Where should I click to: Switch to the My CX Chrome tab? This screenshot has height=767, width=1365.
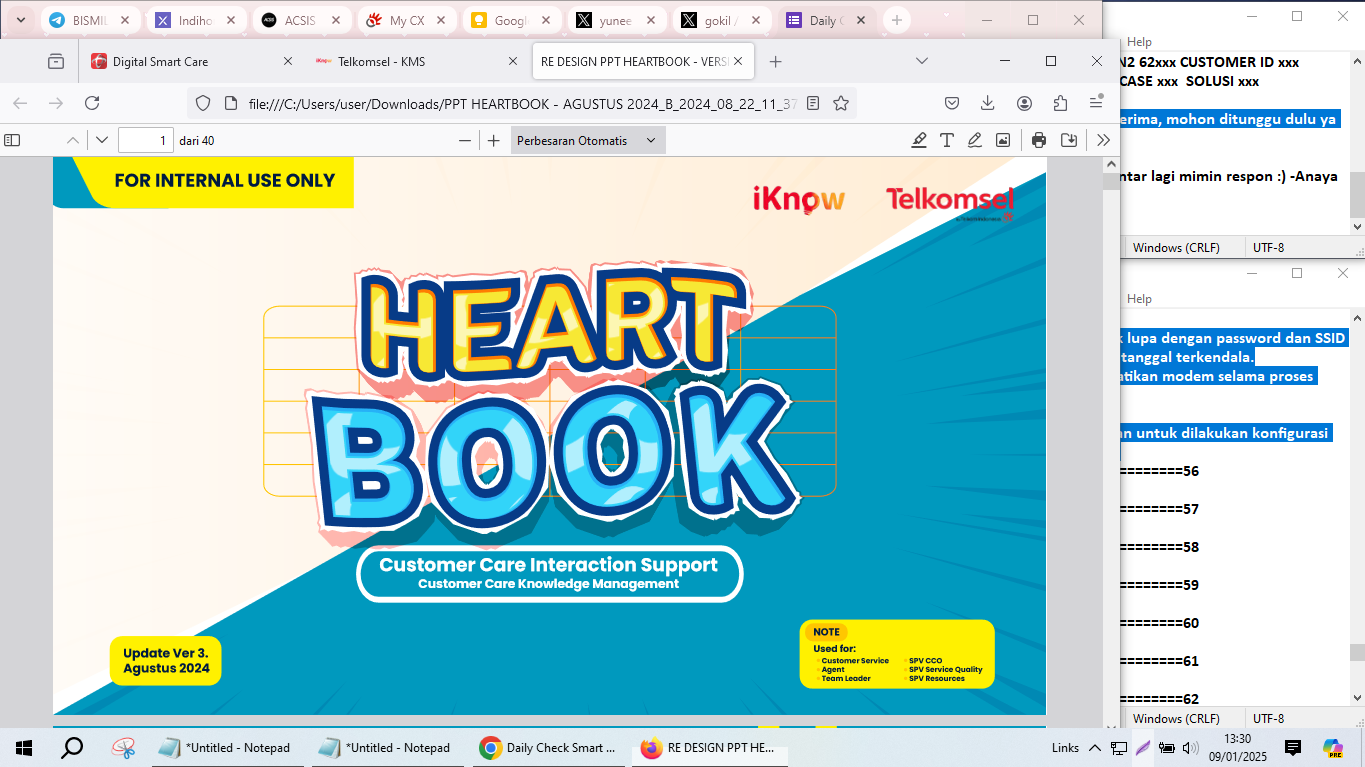(x=407, y=20)
